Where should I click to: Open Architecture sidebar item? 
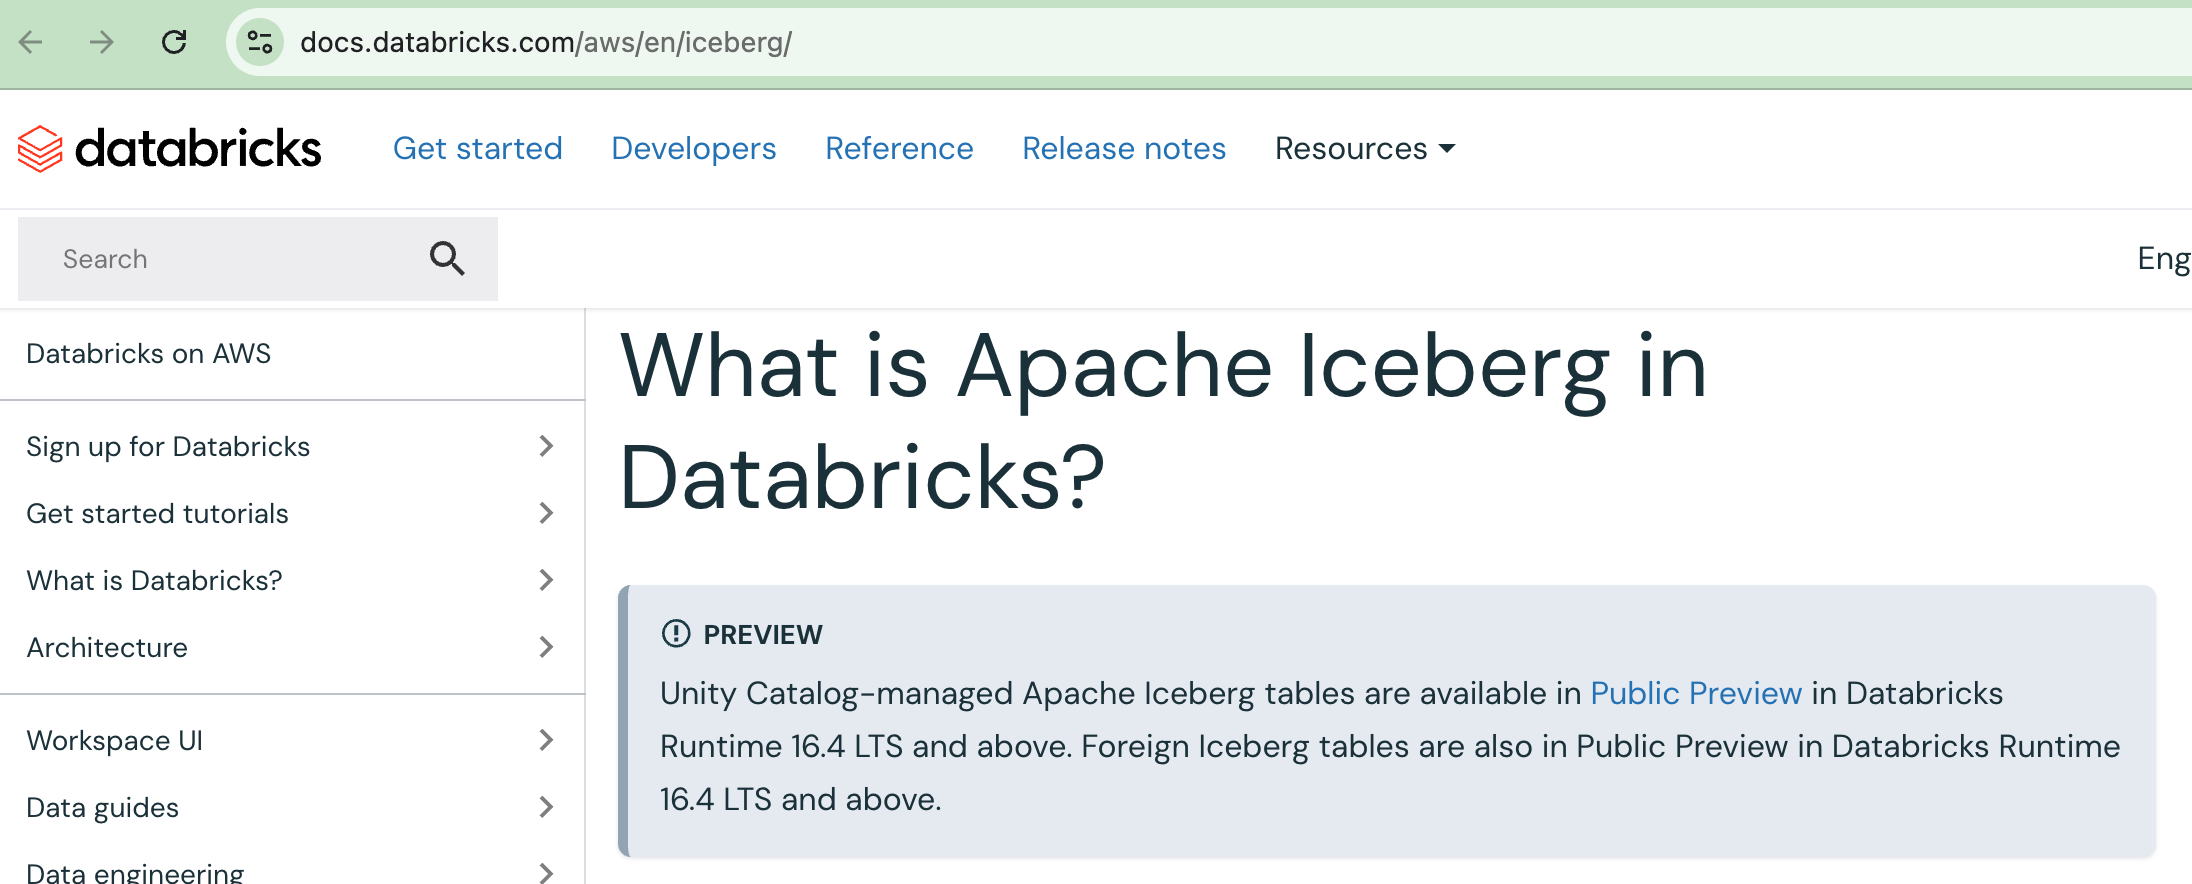107,648
